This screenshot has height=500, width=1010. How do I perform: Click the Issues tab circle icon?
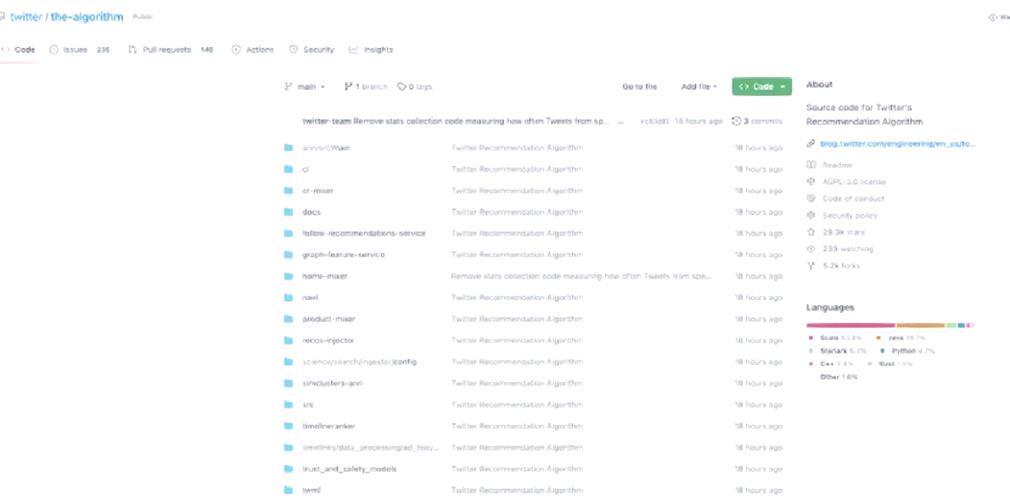tap(53, 50)
